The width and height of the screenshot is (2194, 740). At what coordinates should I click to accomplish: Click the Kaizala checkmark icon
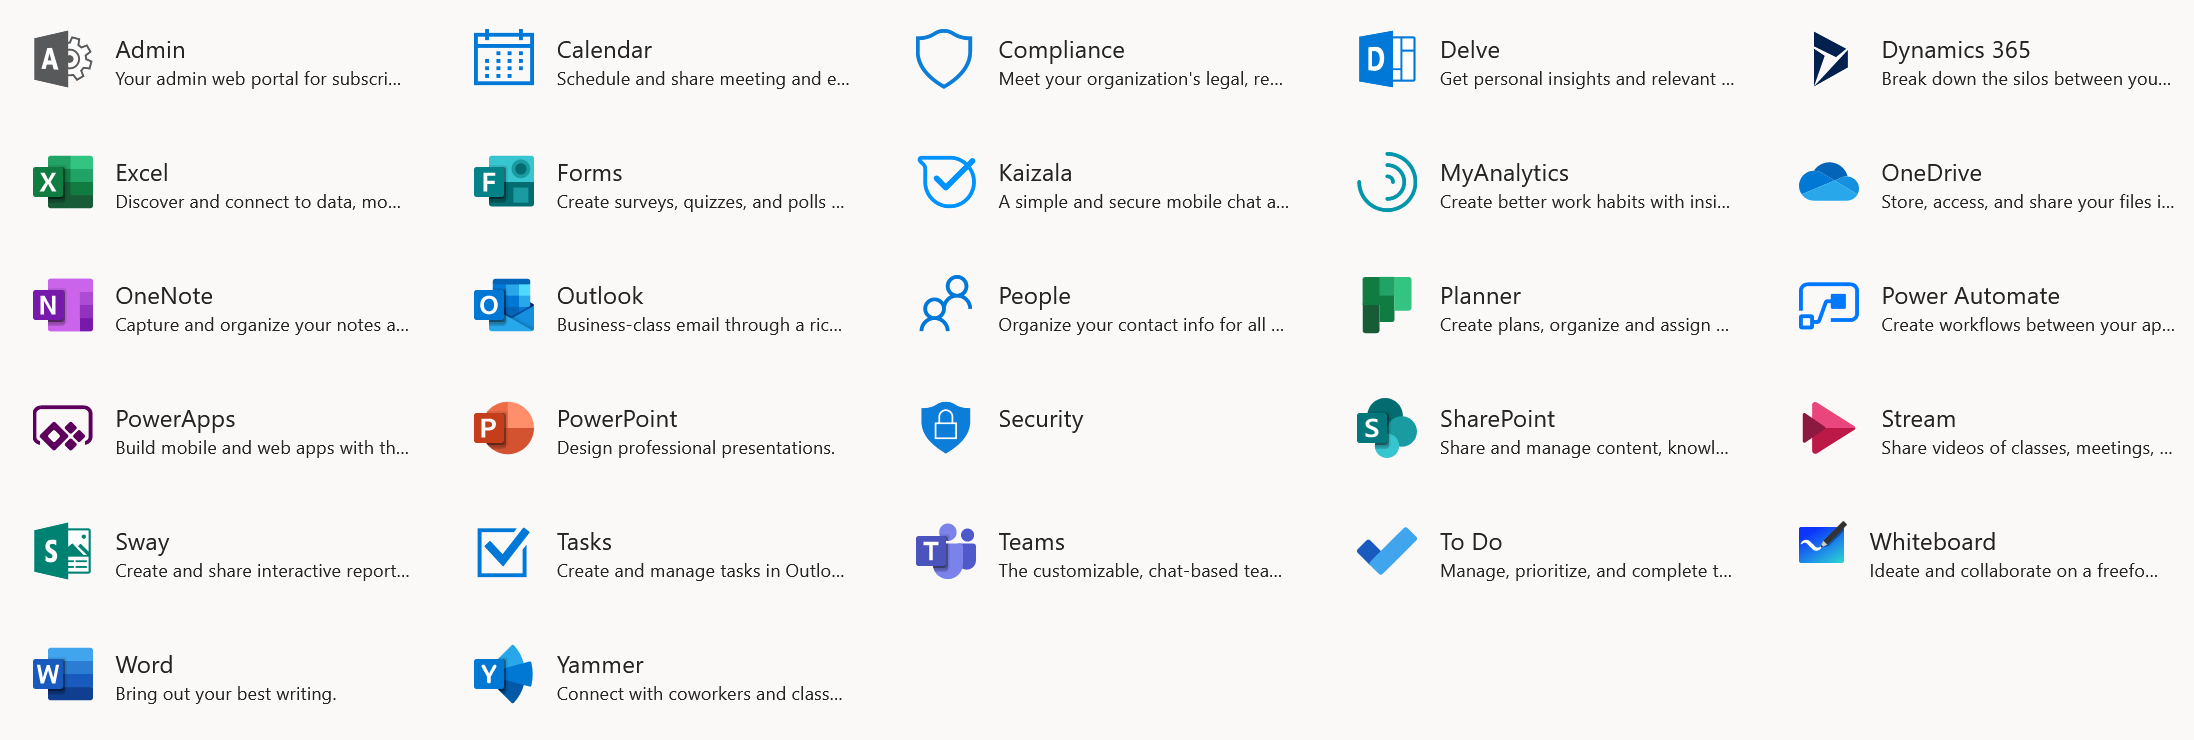tap(946, 181)
